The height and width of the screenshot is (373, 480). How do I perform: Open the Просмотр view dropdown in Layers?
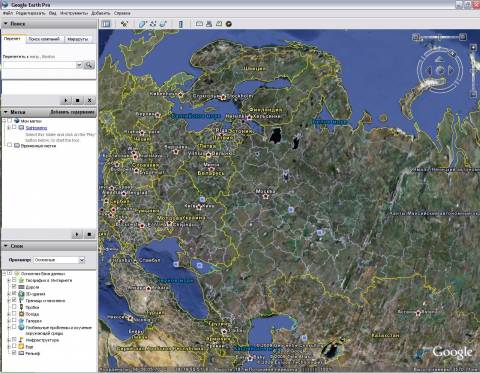point(59,260)
